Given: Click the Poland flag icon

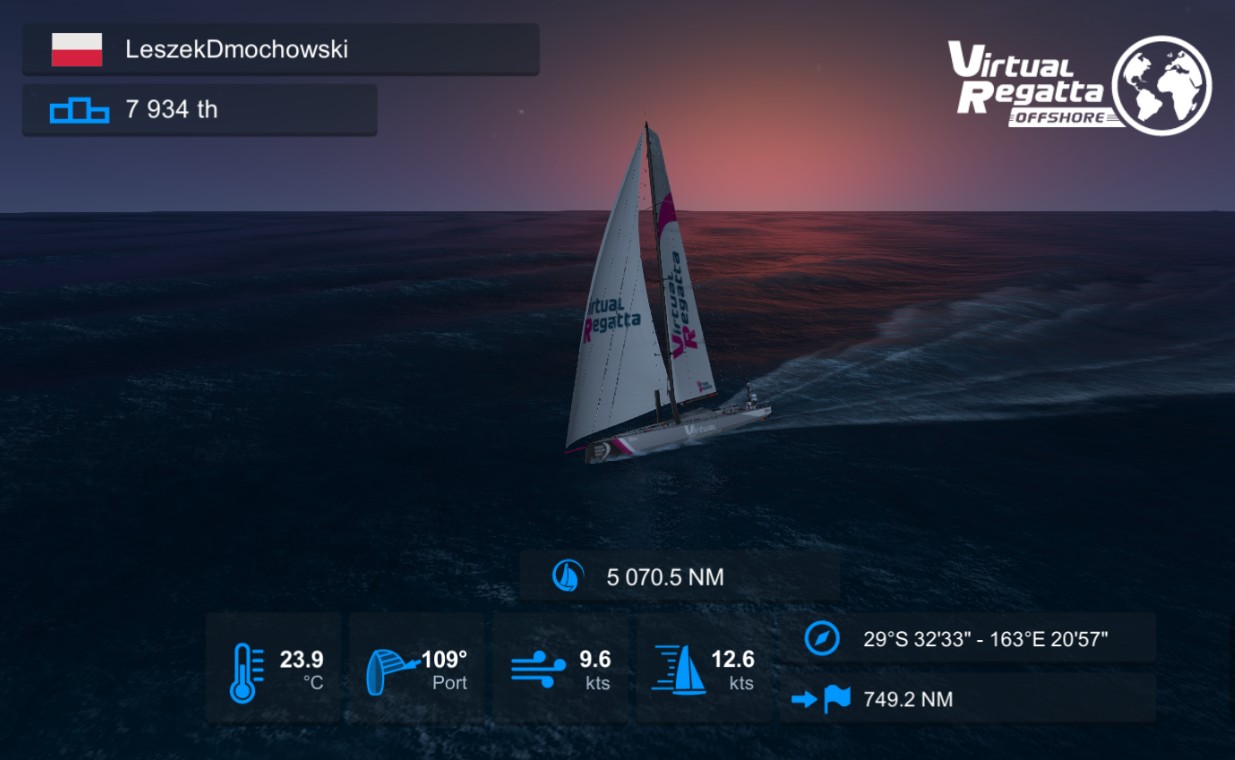Looking at the screenshot, I should [77, 49].
